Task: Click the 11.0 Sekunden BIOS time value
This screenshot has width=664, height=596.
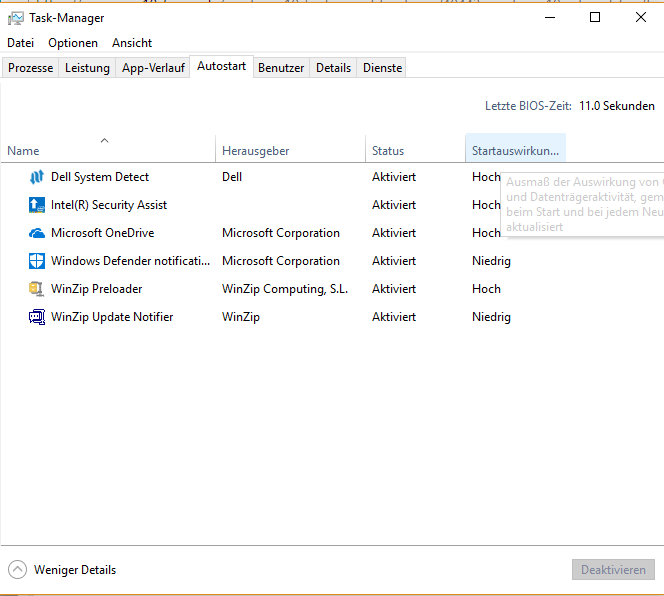Action: (617, 106)
